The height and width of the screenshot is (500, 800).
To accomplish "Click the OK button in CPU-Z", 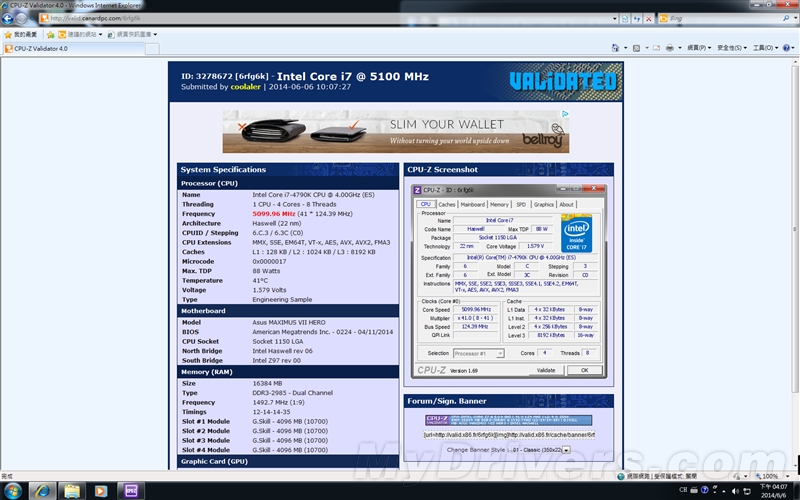I will [584, 370].
